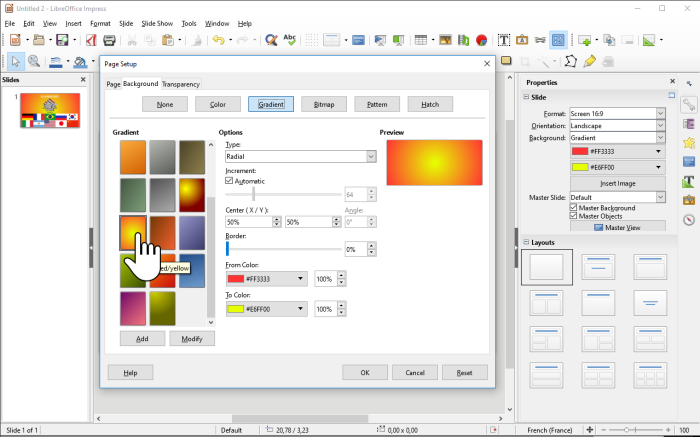Image resolution: width=700 pixels, height=437 pixels.
Task: Click the Print icon in toolbar
Action: tap(109, 40)
